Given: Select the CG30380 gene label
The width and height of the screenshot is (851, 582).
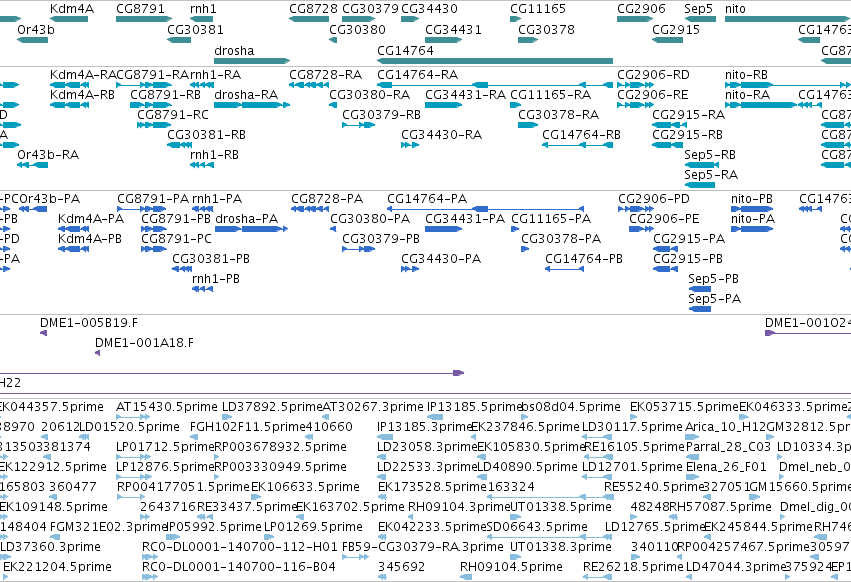Looking at the screenshot, I should (x=357, y=29).
